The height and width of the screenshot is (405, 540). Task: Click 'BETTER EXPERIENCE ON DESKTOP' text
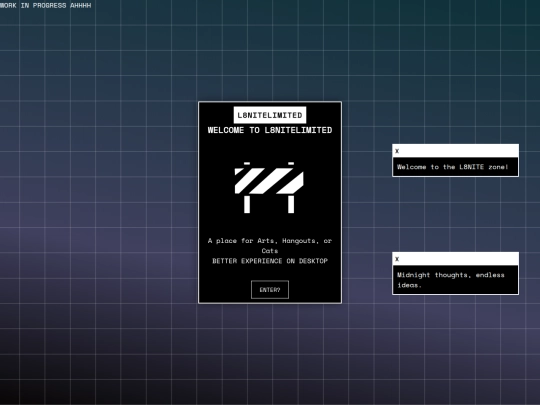coord(270,261)
